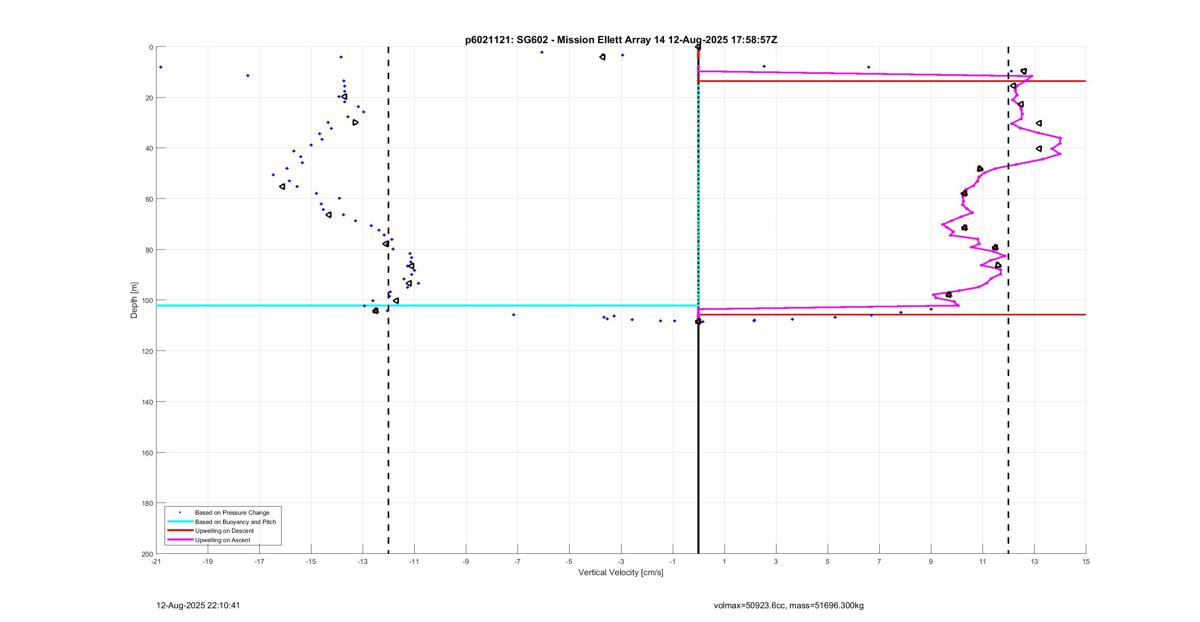Click the positive x-axis tick label '13'
Screen dimensions: 1200x622
click(x=1035, y=561)
